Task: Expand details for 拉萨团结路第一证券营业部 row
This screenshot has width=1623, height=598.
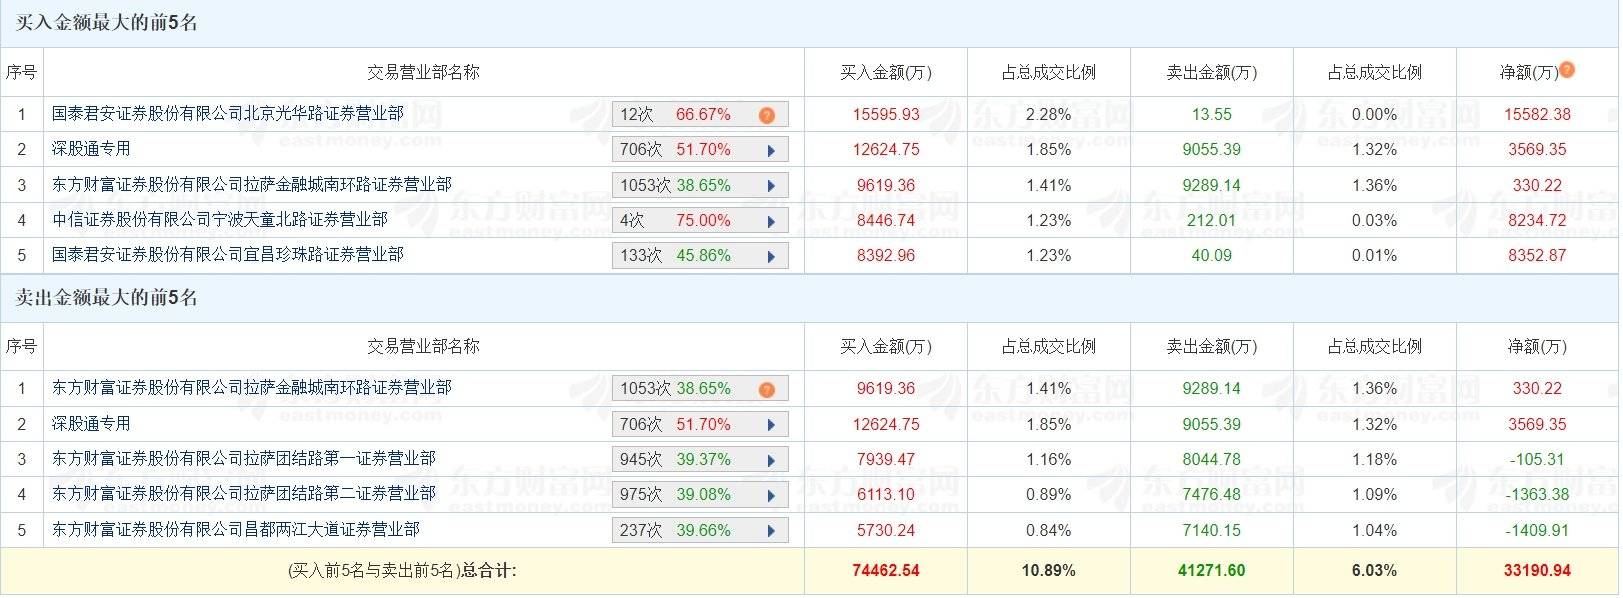Action: (x=770, y=459)
